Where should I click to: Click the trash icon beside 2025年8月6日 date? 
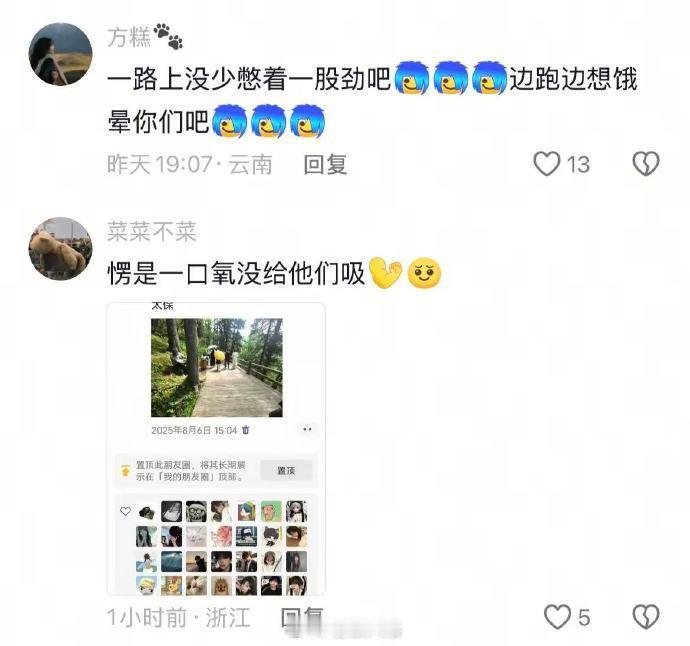pos(246,430)
